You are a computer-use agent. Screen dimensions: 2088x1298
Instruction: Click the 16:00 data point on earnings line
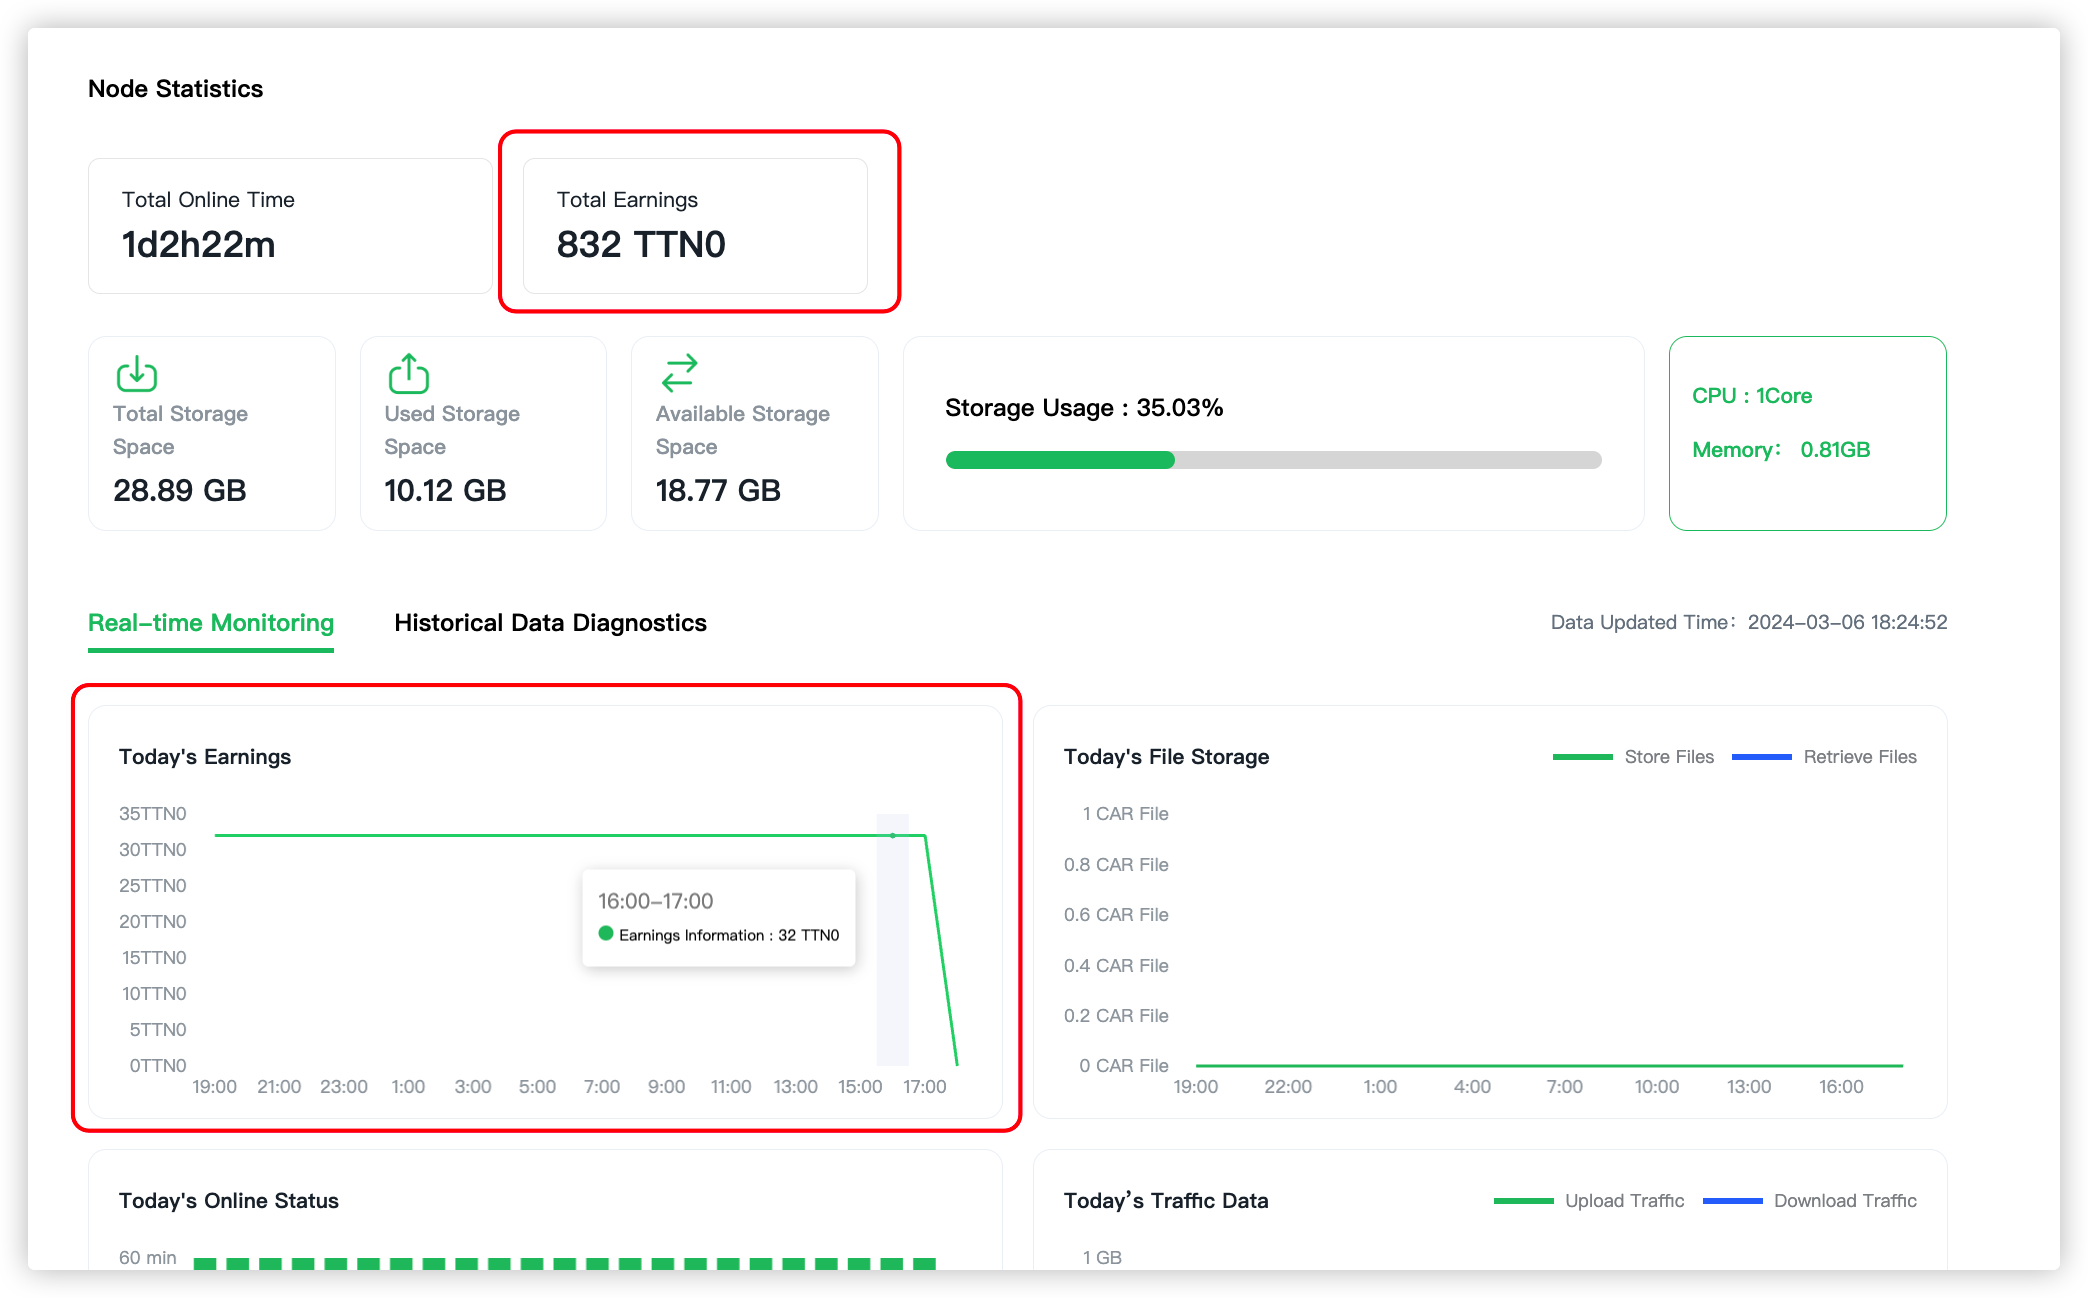(x=893, y=835)
